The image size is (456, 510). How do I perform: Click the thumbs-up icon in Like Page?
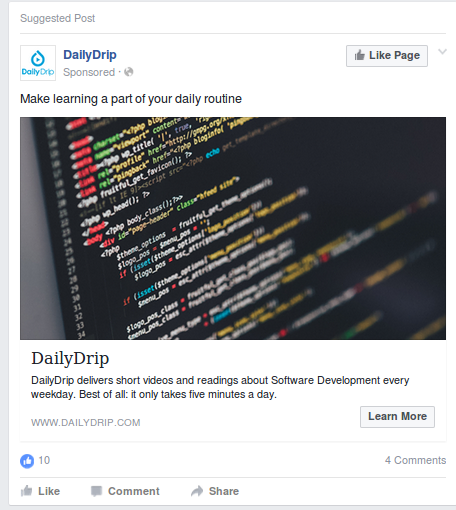point(360,55)
